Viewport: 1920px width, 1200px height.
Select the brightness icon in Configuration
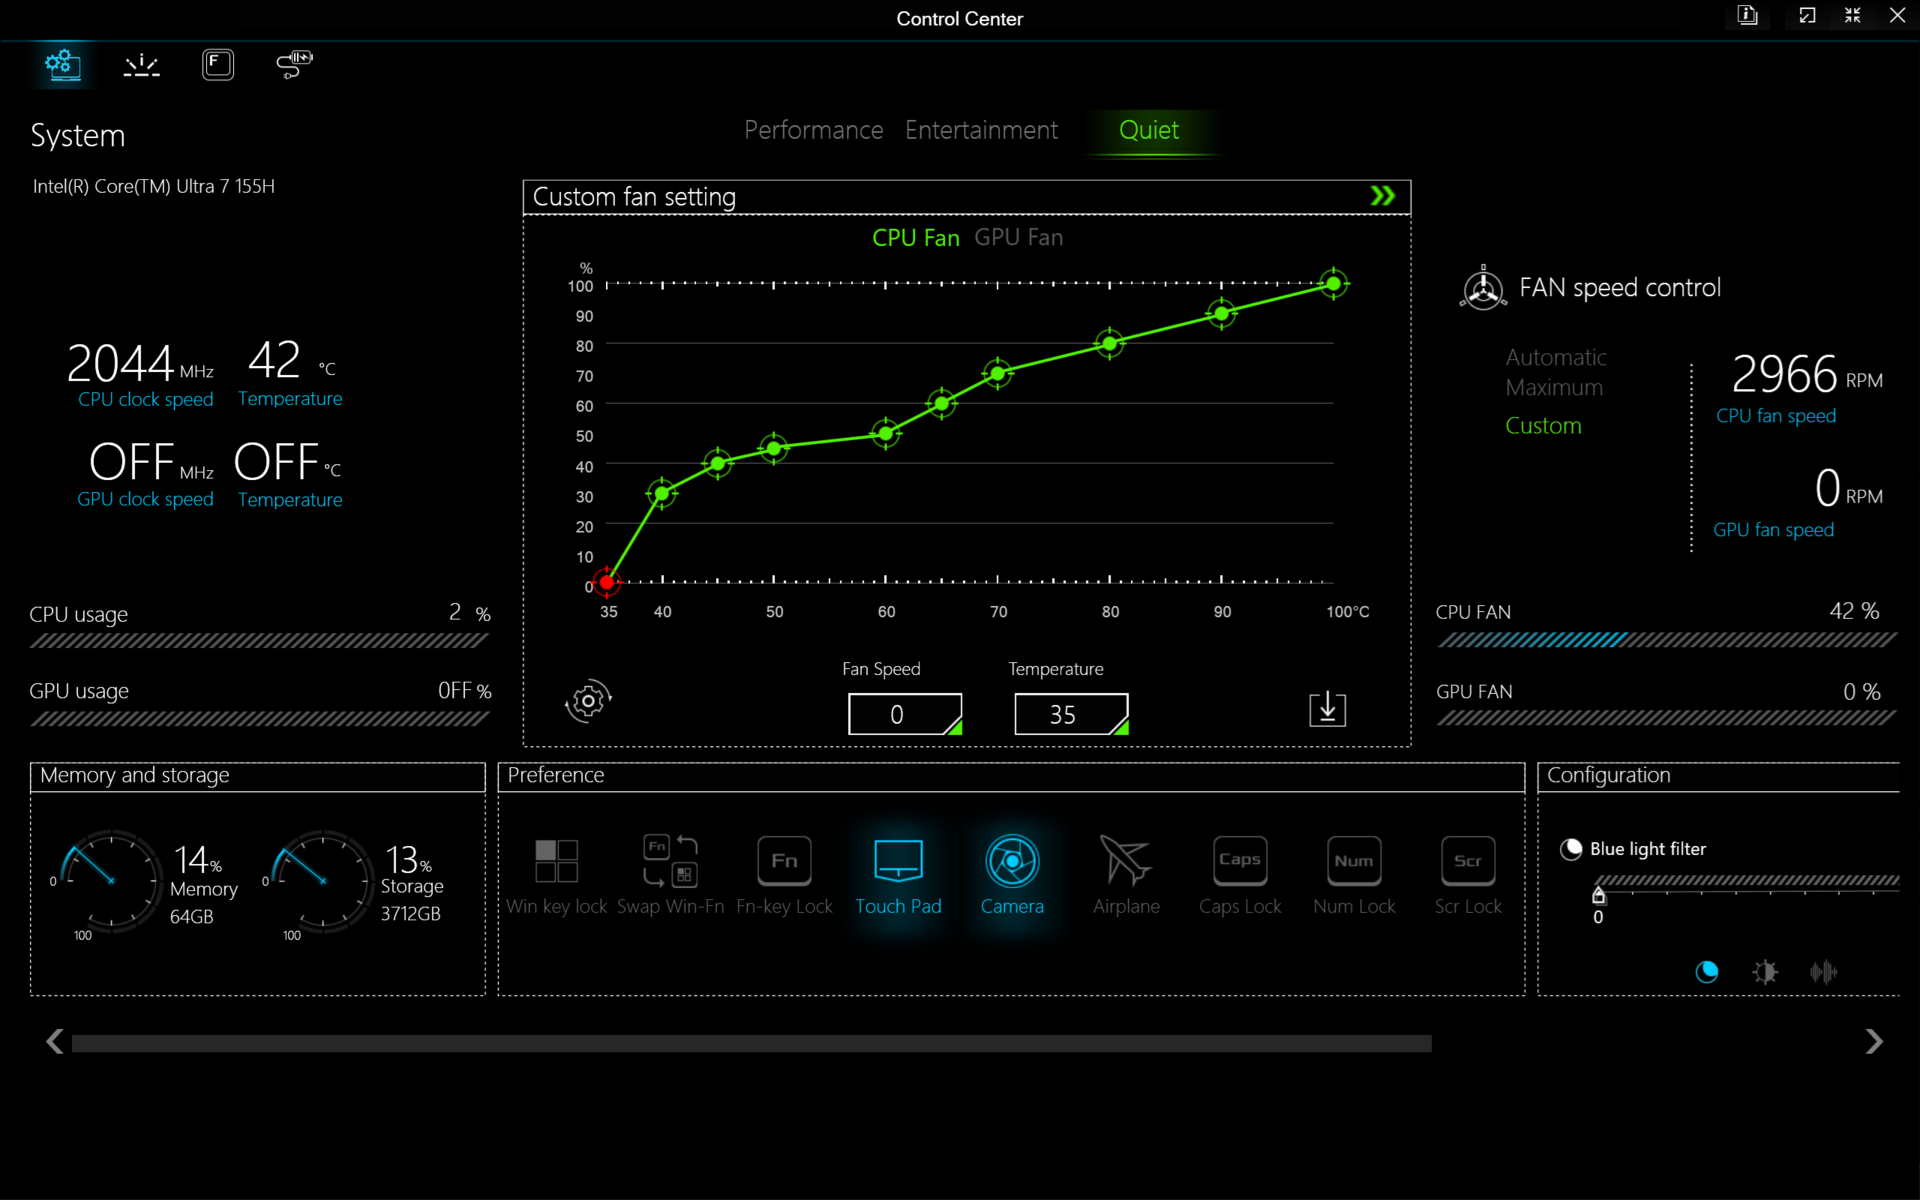[x=1765, y=971]
